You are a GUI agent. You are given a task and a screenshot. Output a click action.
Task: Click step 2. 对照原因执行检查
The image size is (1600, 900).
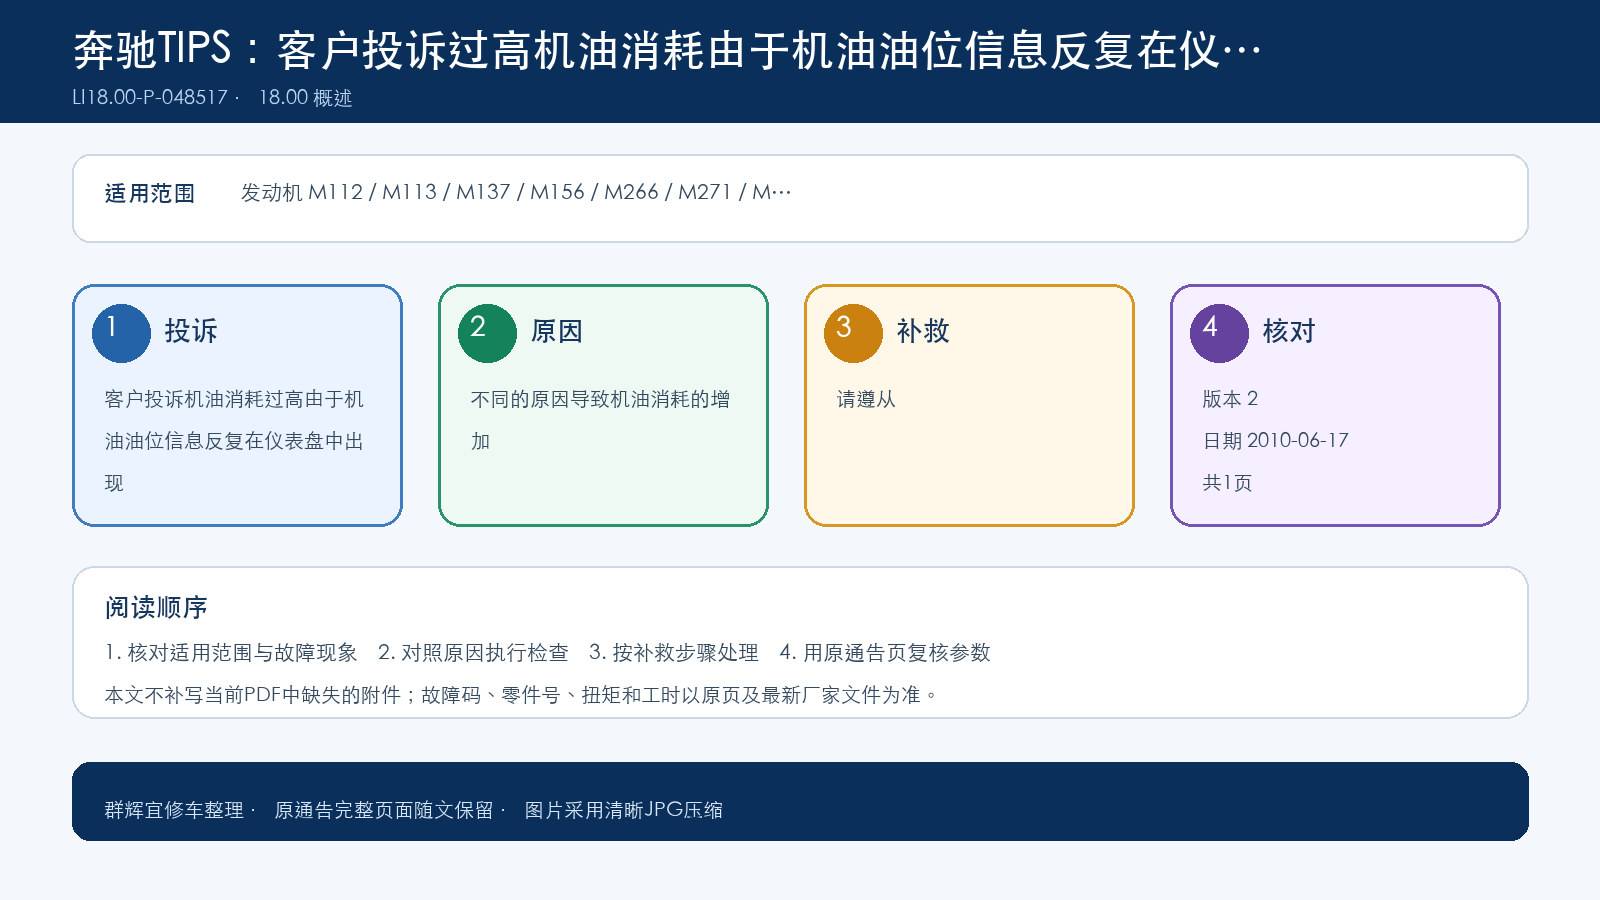473,653
